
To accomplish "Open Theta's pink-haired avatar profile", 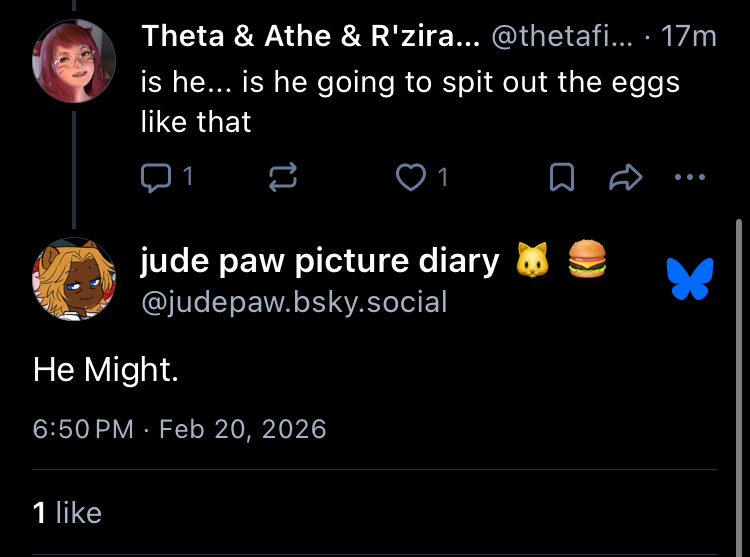I will [73, 60].
